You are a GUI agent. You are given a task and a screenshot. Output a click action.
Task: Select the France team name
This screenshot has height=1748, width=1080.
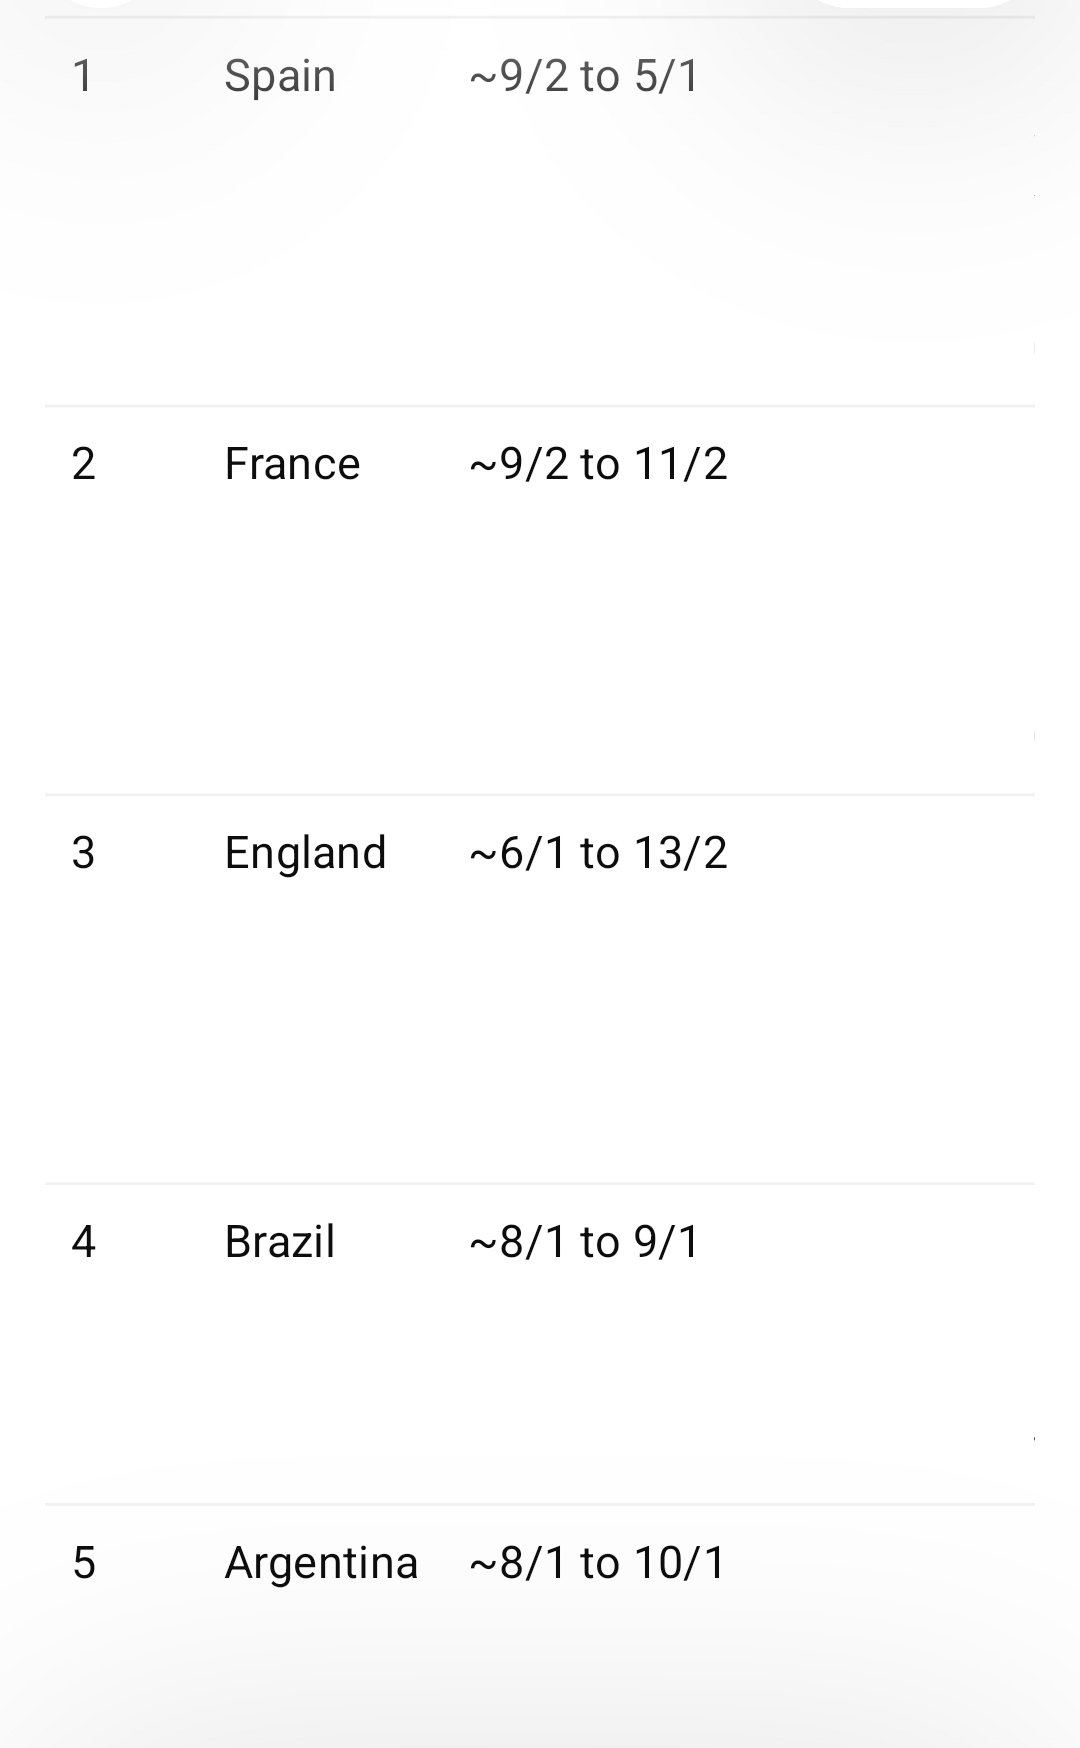pos(292,464)
